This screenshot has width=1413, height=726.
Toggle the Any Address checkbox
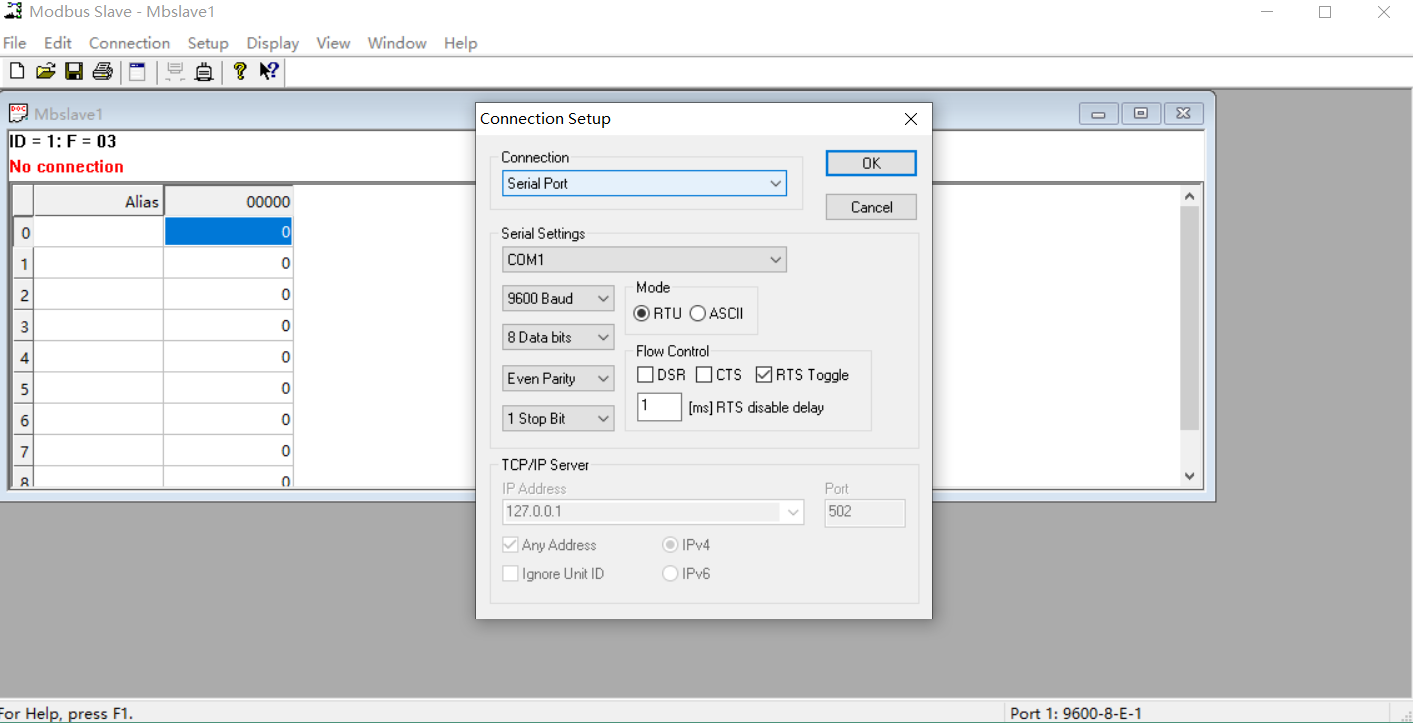510,545
